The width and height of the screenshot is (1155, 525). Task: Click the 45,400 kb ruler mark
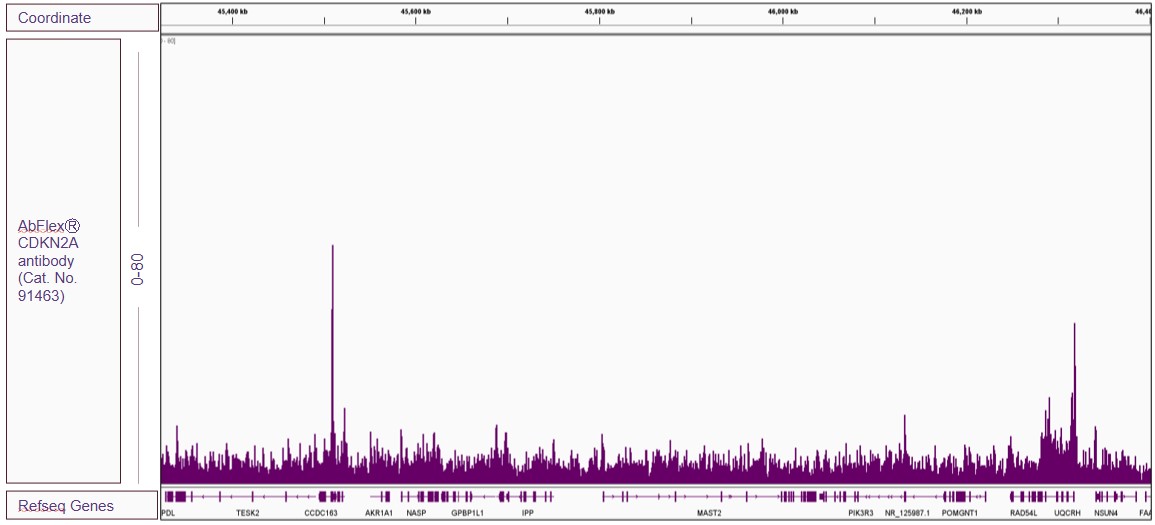233,12
